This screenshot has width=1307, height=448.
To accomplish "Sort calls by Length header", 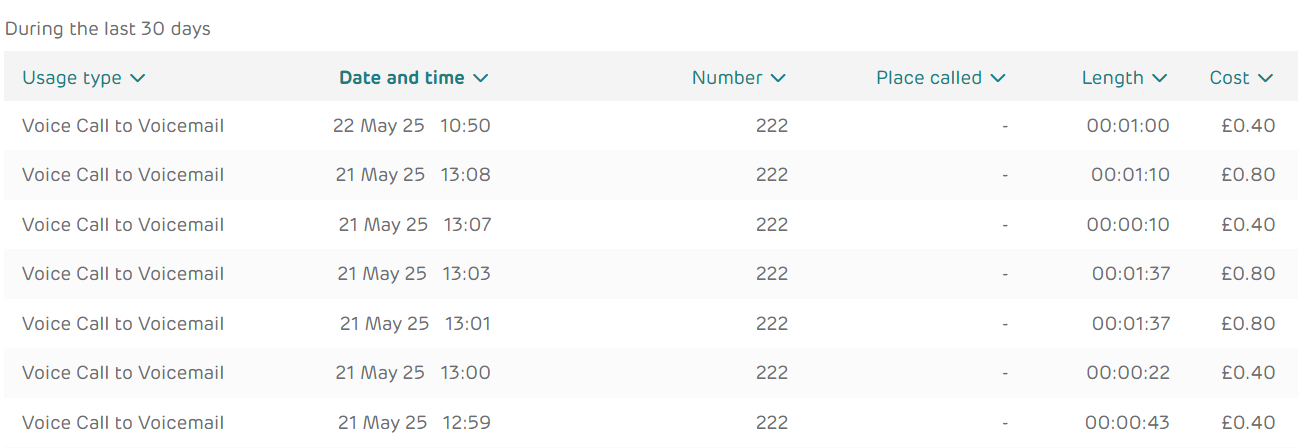I will tap(1124, 78).
